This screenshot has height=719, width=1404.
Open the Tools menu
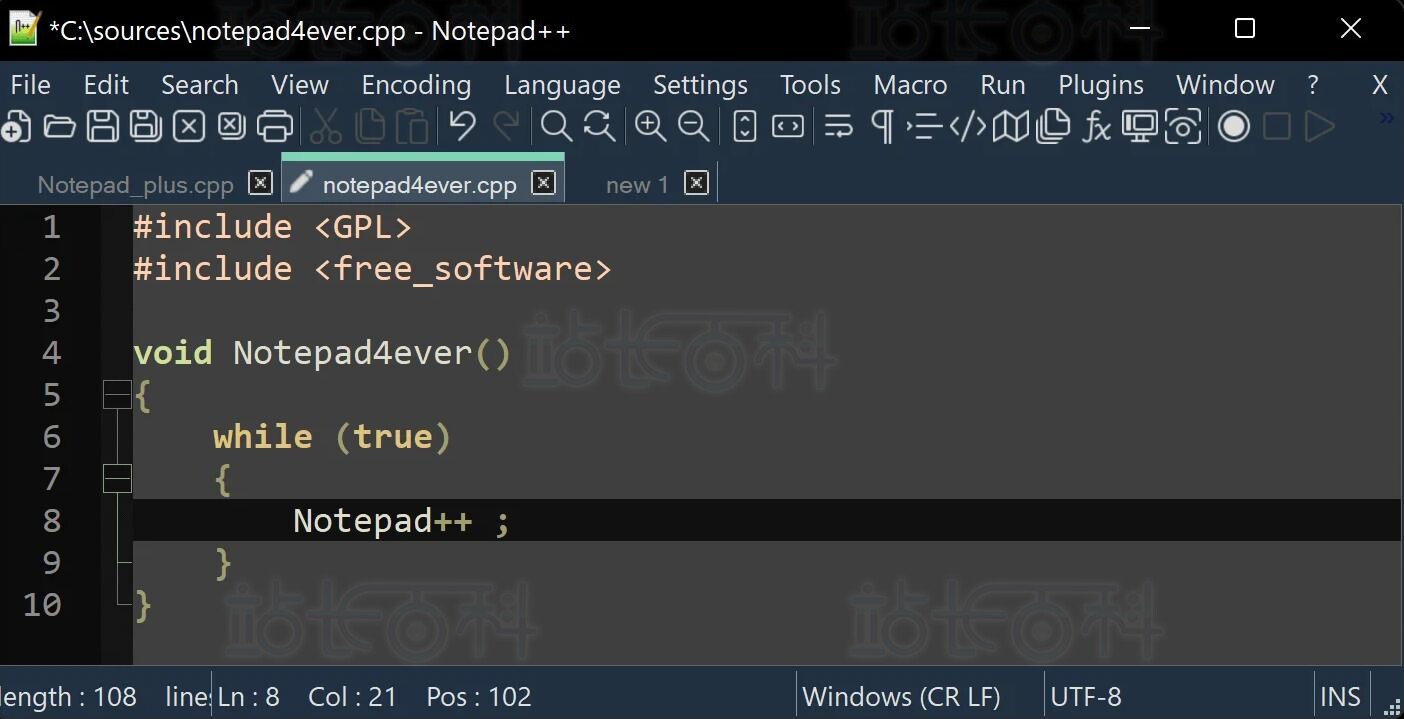click(810, 85)
